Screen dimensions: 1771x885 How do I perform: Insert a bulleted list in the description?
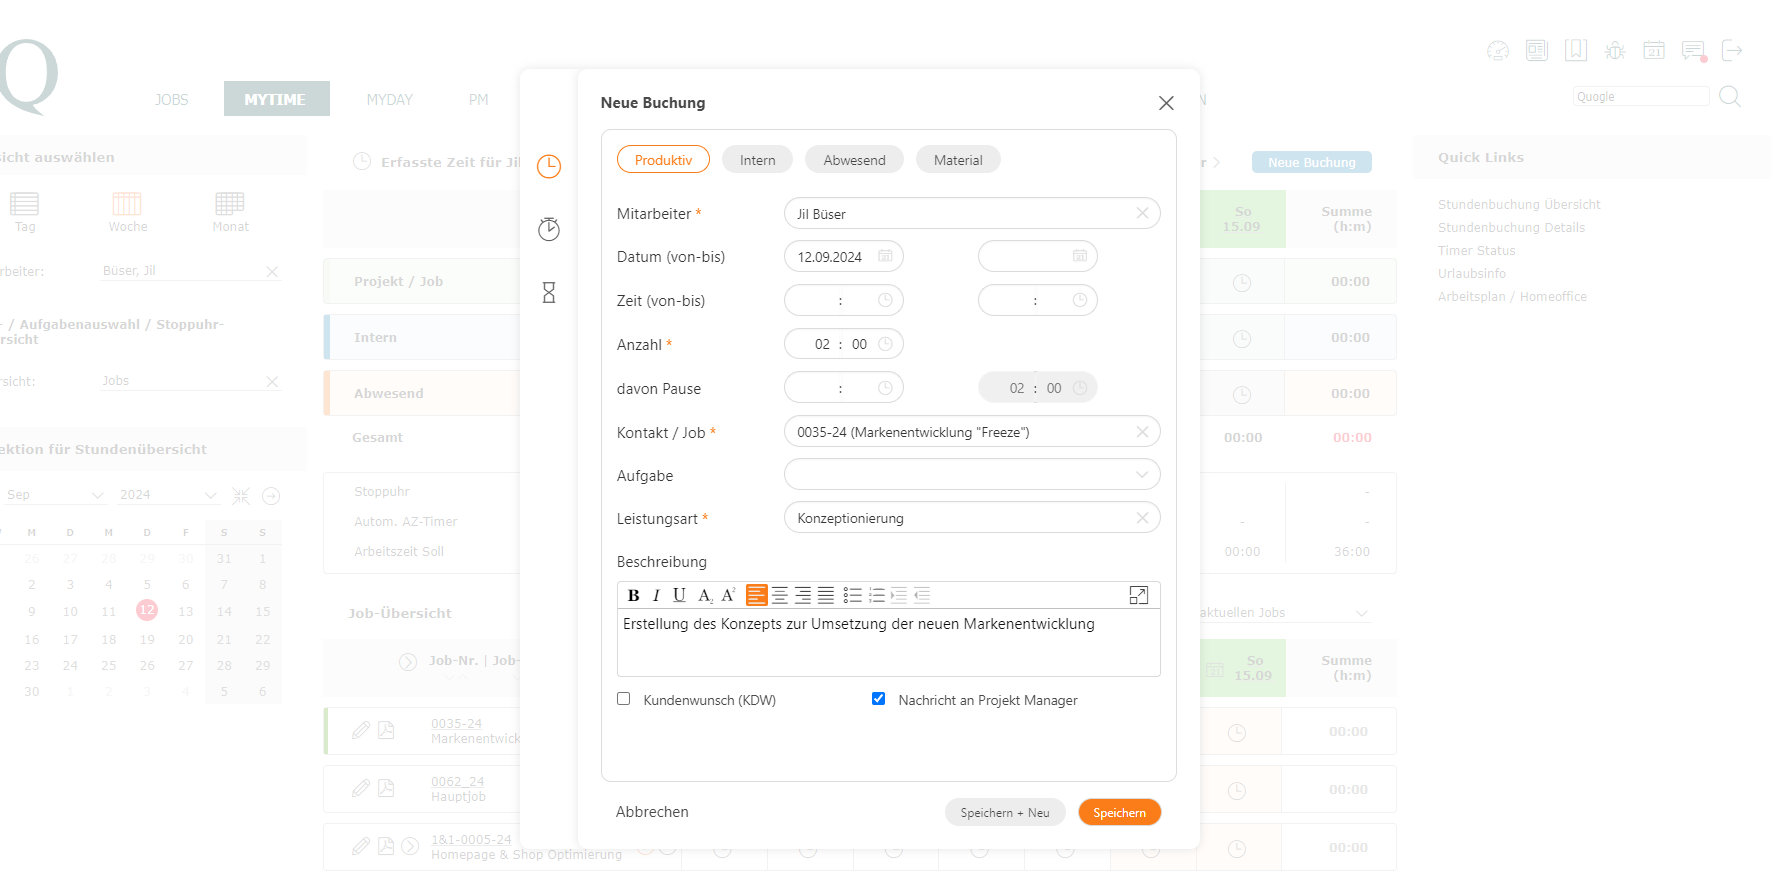[853, 596]
